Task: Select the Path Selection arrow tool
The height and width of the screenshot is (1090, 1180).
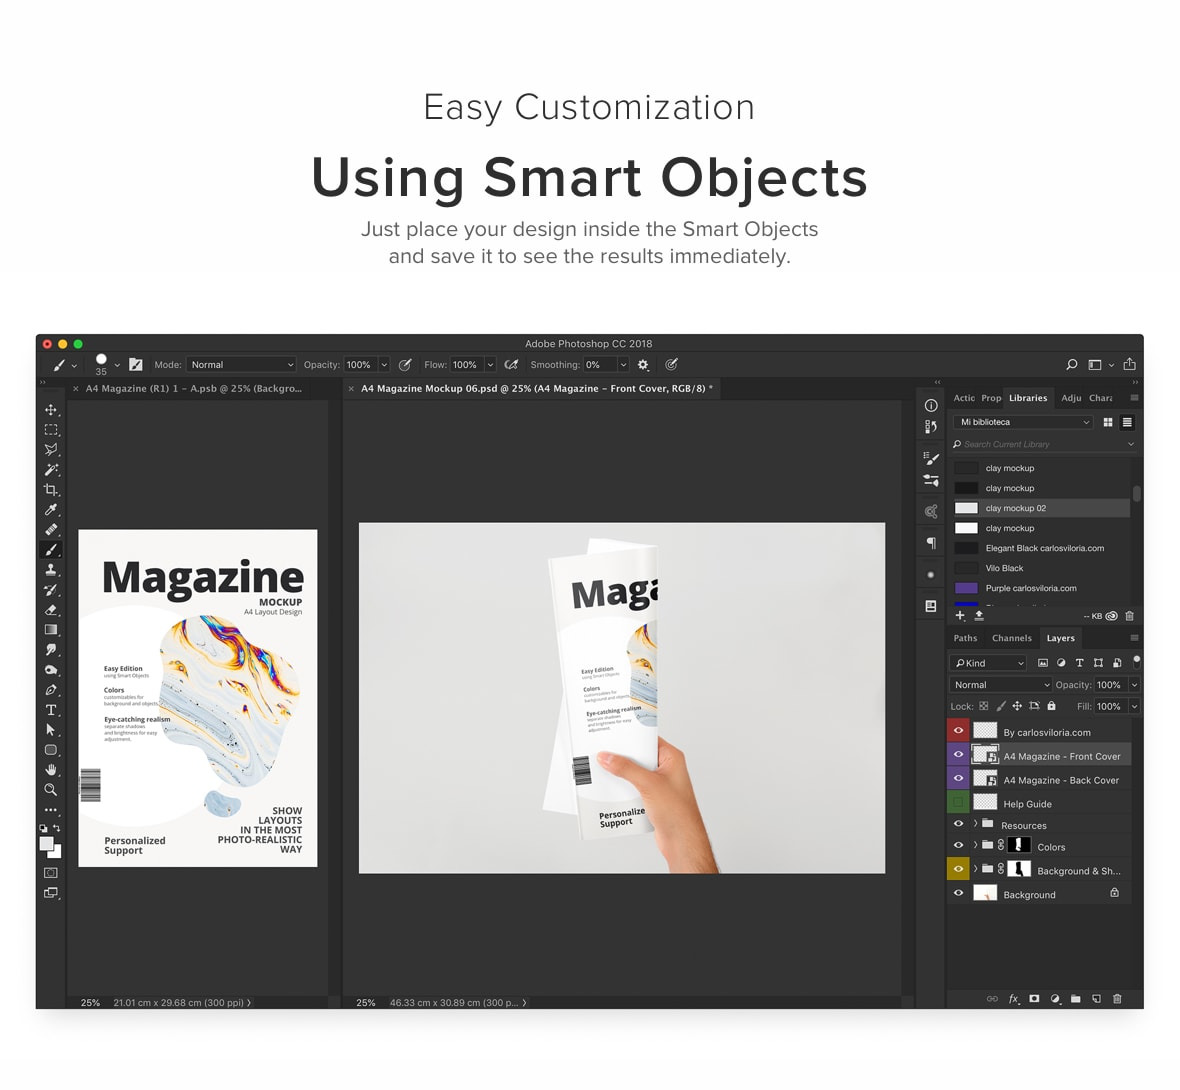Action: (51, 729)
